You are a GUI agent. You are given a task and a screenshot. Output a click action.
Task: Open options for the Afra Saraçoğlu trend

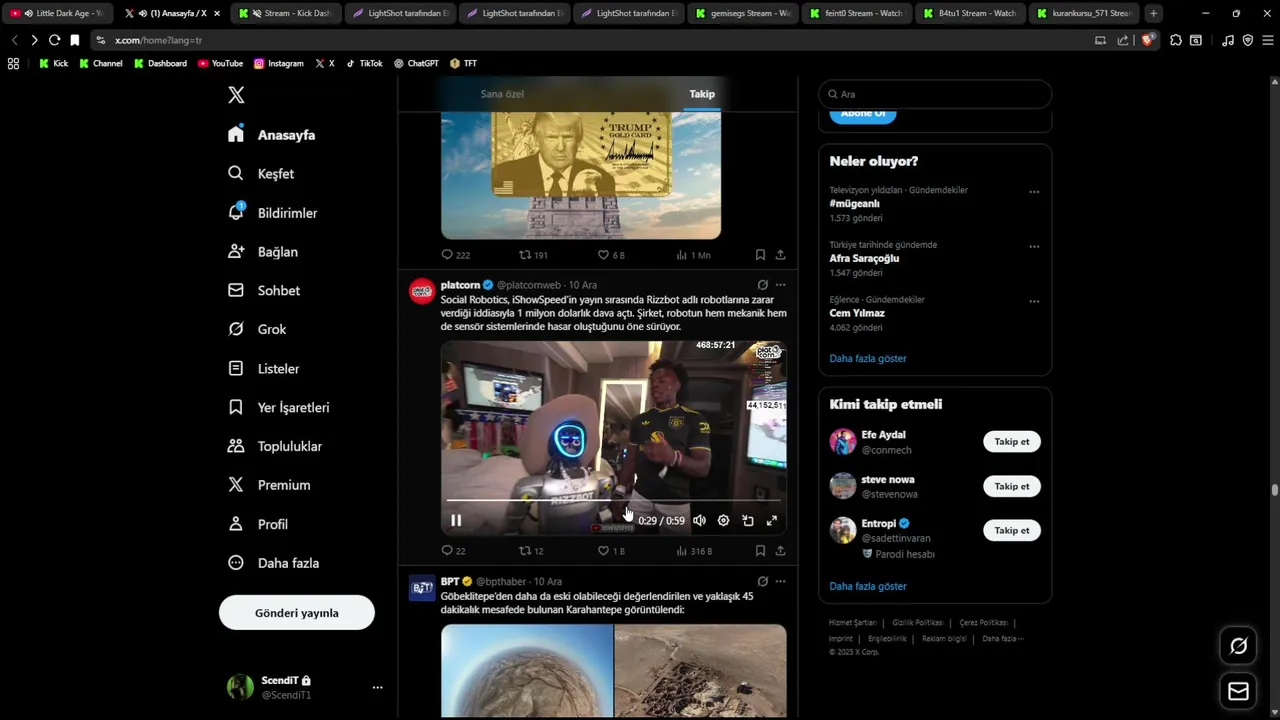pos(1034,247)
